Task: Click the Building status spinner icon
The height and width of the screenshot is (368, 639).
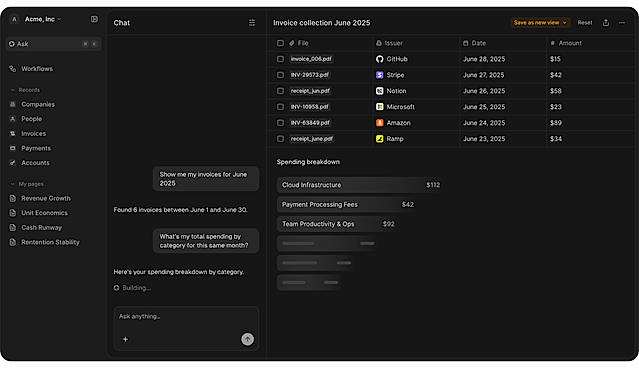Action: coord(117,288)
